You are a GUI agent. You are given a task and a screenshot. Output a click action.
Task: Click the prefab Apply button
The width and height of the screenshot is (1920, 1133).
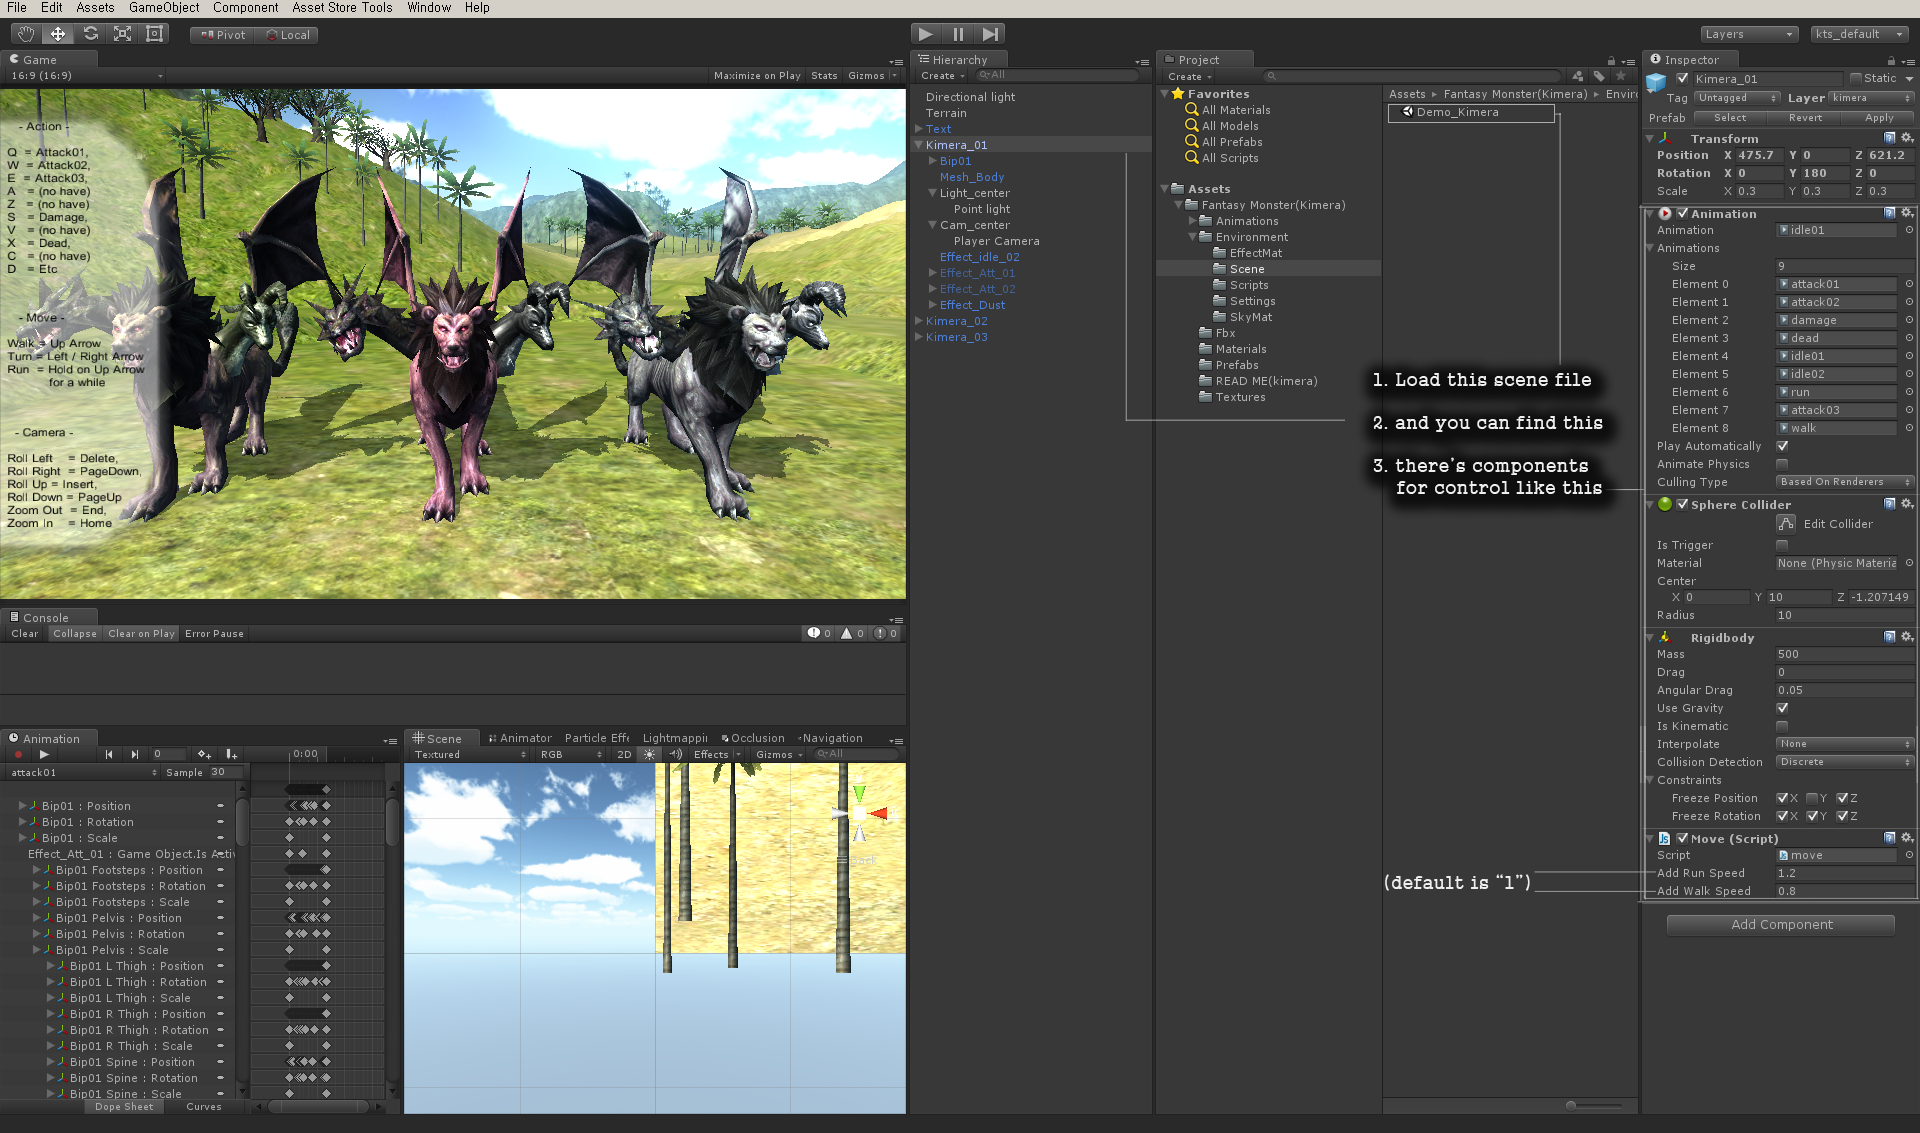click(1879, 118)
